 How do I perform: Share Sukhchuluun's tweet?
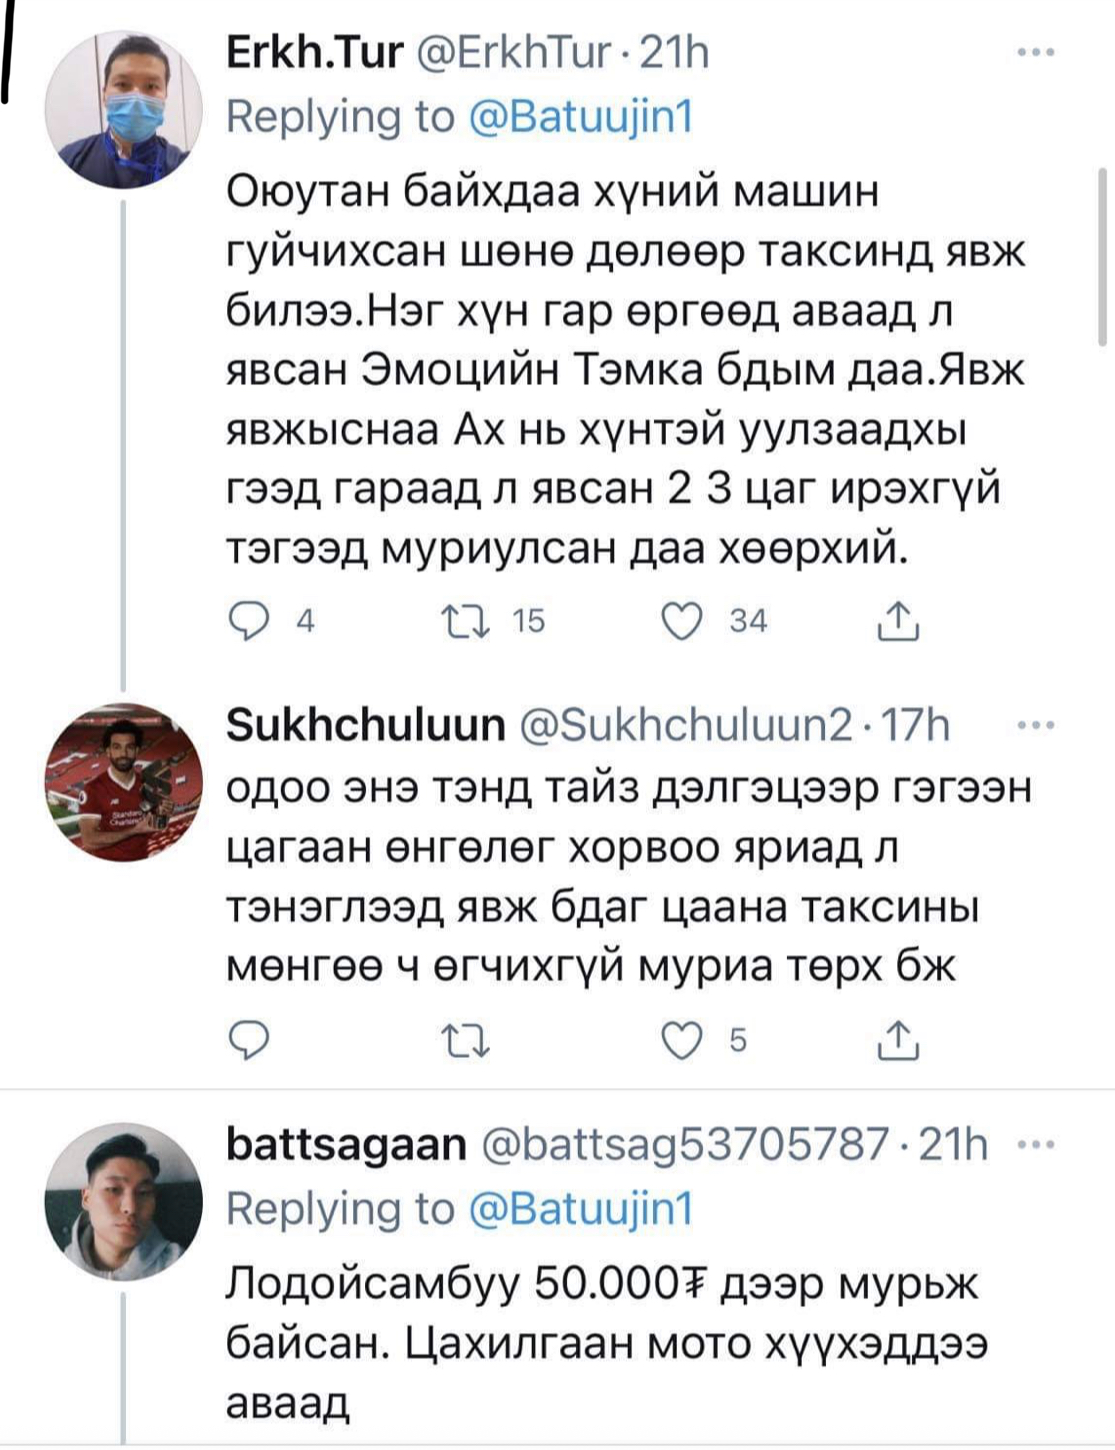[x=898, y=1041]
